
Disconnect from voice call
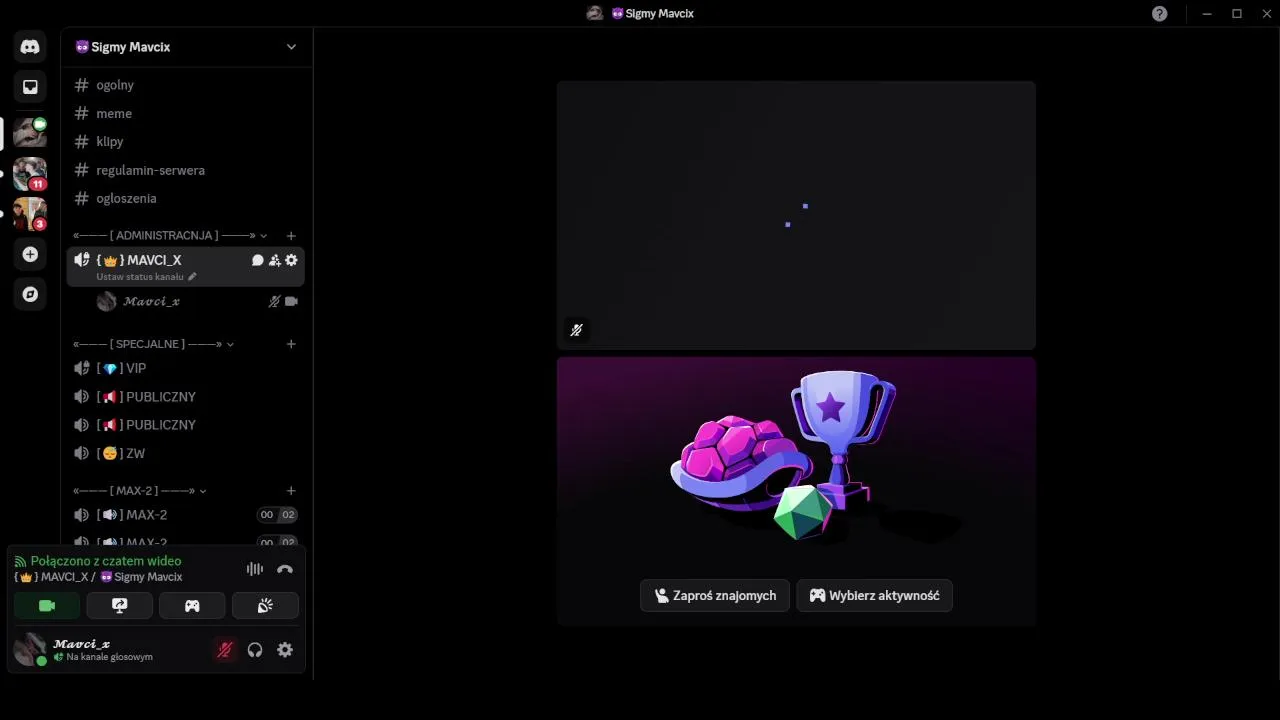pyautogui.click(x=285, y=569)
